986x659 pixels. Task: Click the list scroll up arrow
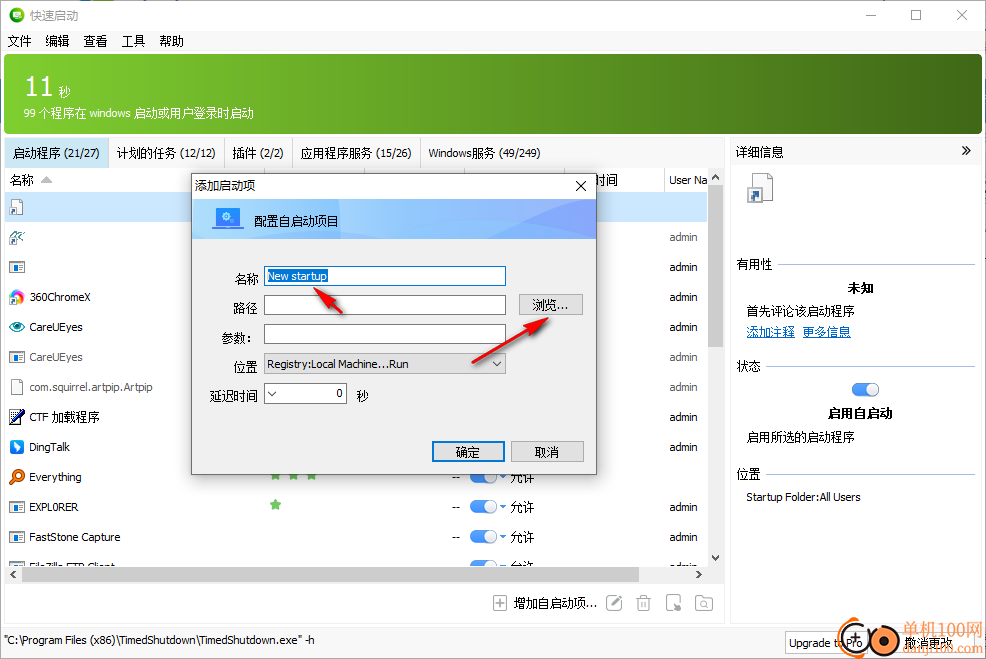[716, 178]
